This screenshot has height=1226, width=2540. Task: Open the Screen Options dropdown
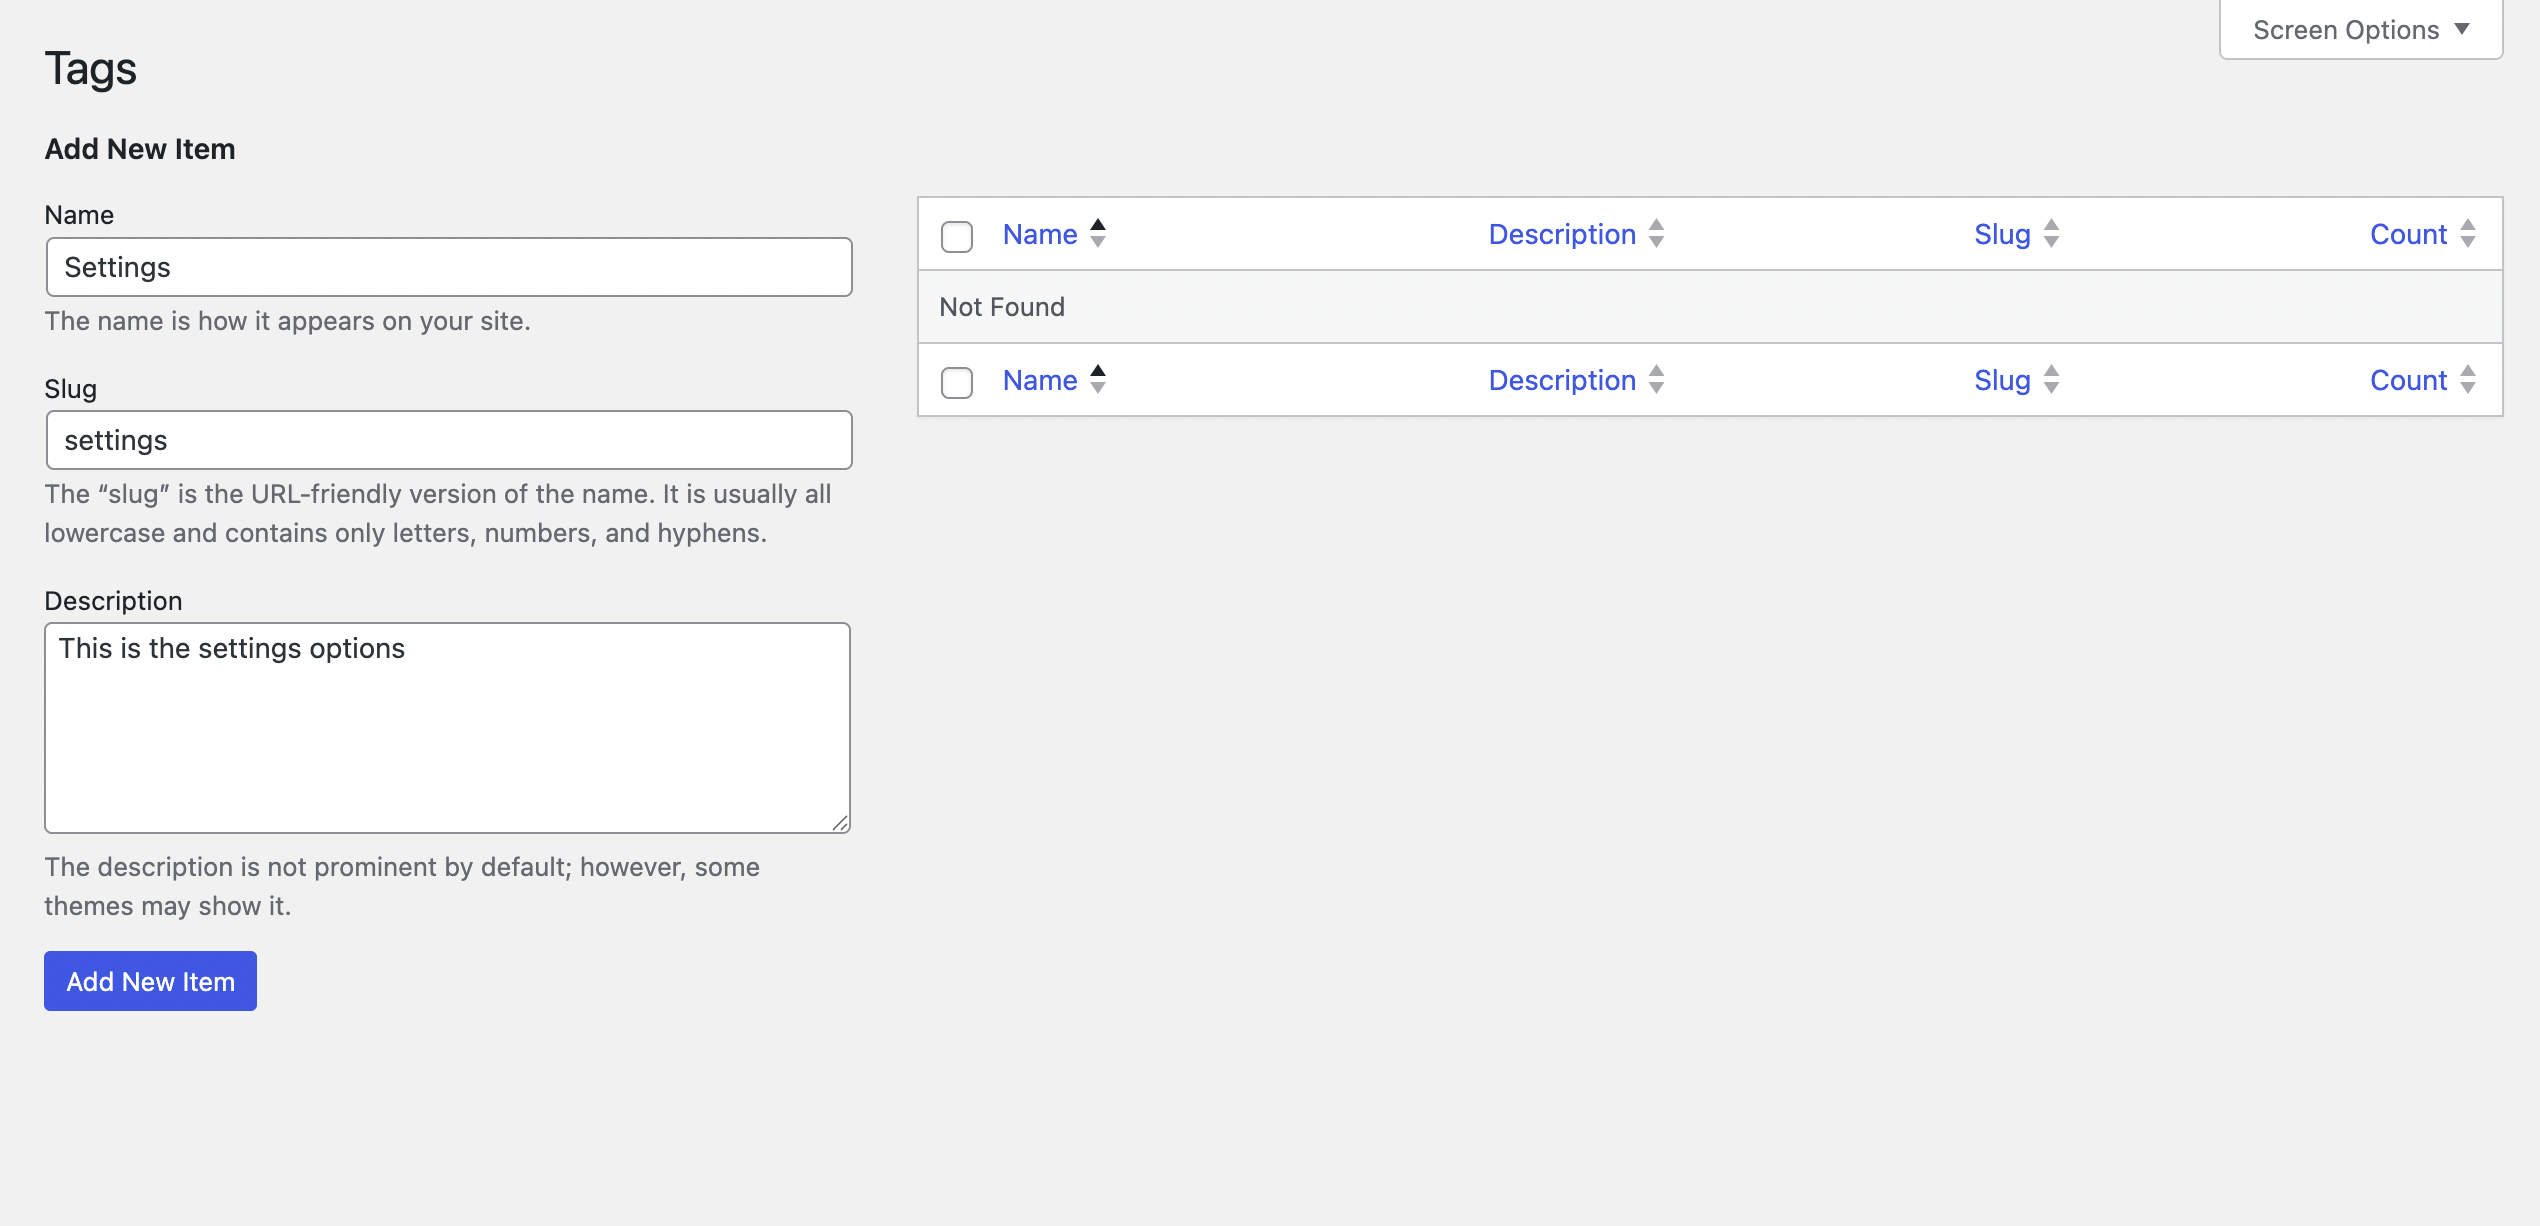click(x=2361, y=30)
